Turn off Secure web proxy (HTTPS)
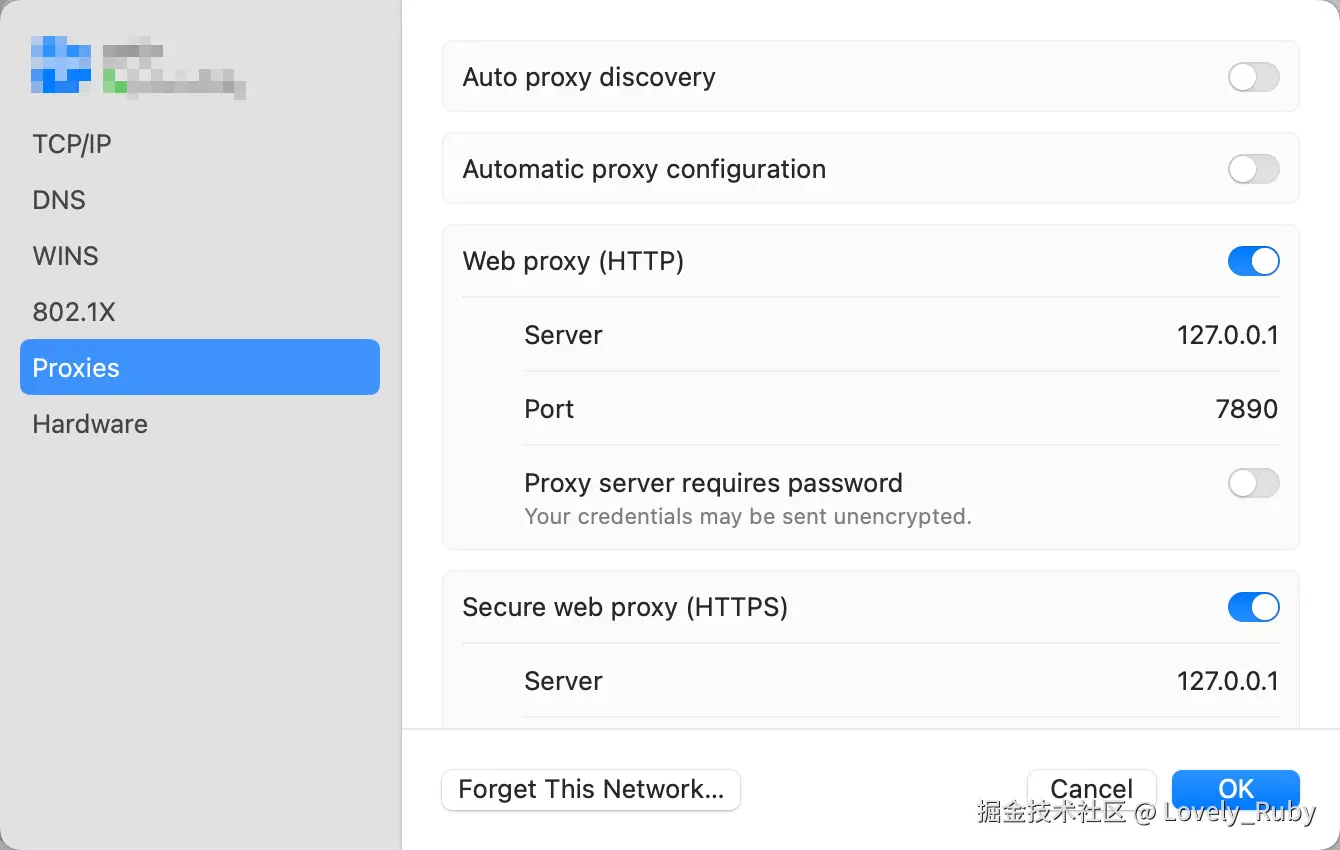This screenshot has width=1340, height=850. 1253,607
